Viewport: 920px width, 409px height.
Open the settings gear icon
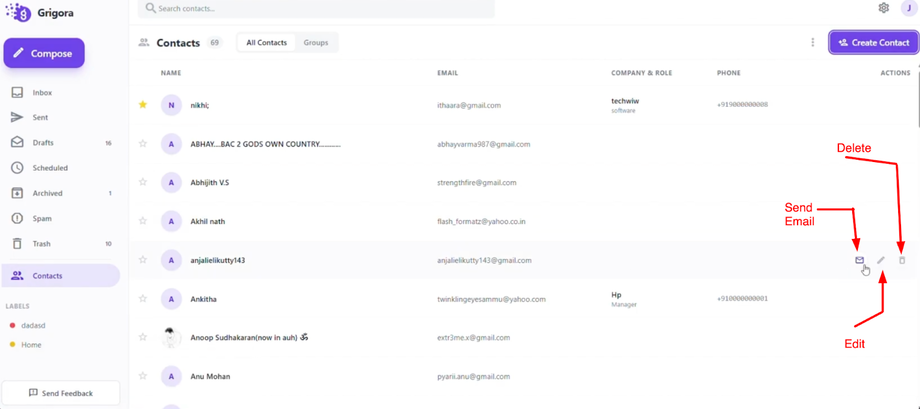tap(884, 8)
